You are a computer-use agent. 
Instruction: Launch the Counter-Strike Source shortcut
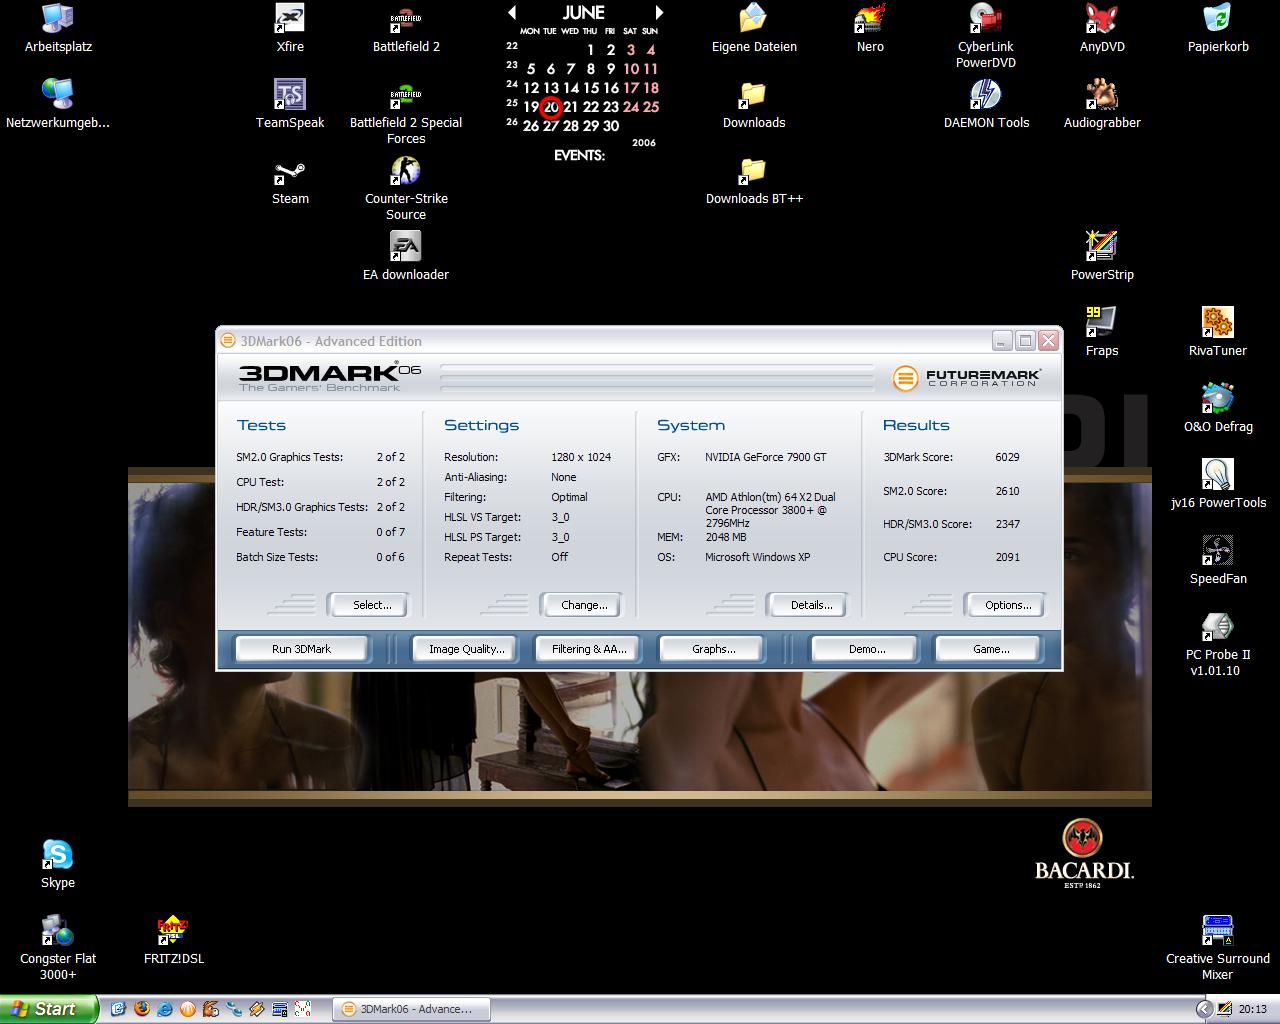(x=406, y=188)
